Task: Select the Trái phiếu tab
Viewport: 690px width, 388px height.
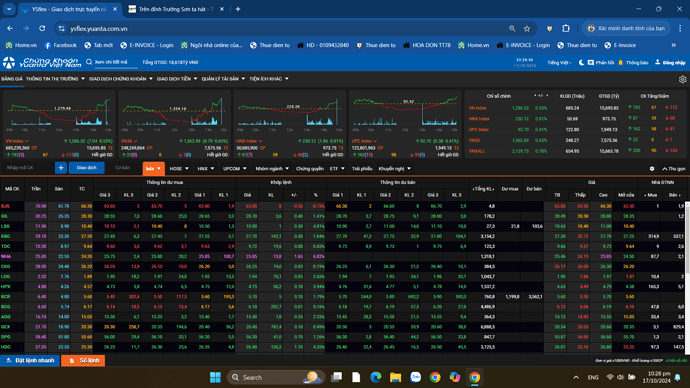Action: click(362, 168)
